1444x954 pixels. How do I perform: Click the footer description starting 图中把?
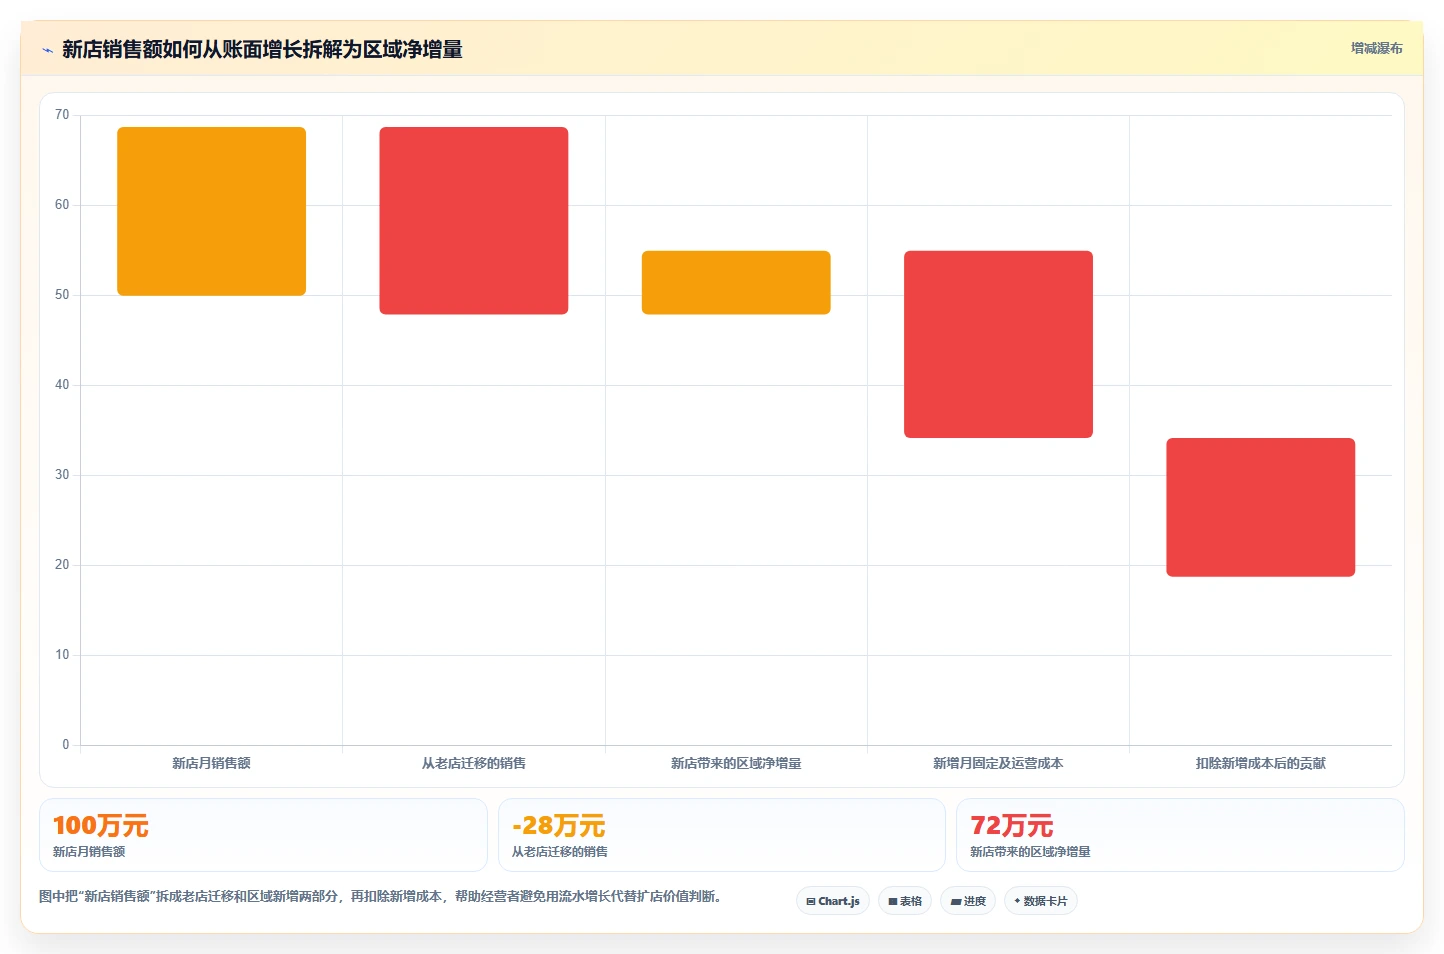pyautogui.click(x=380, y=896)
